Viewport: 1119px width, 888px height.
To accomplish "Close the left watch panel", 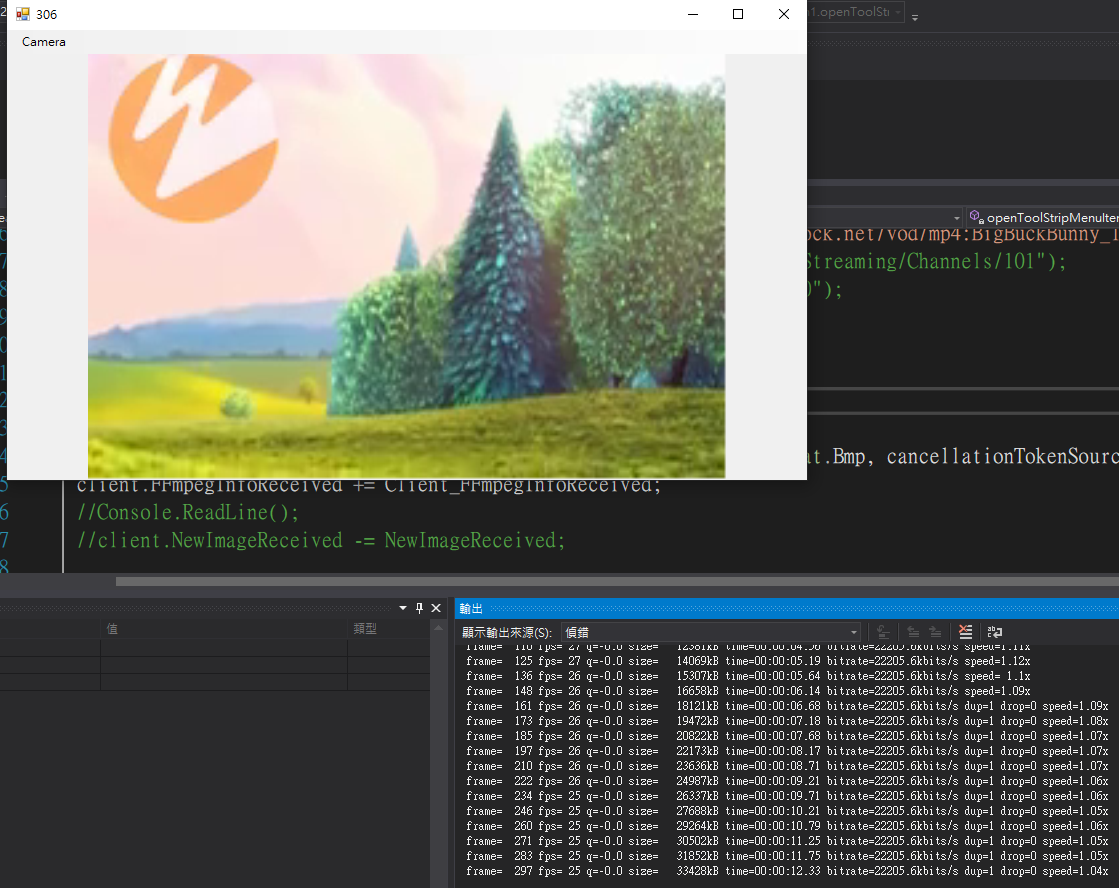I will 436,608.
